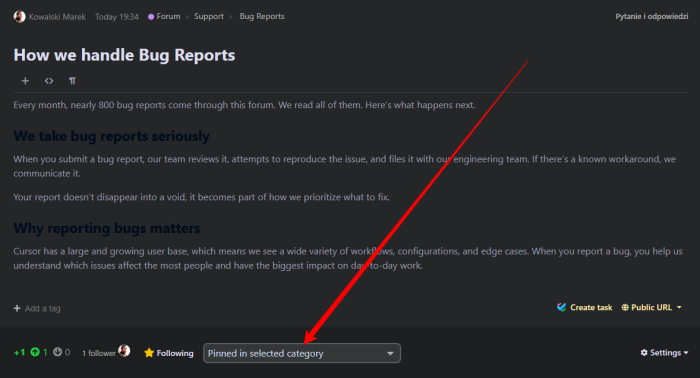
Task: Open the Pinned in selected category dropdown
Action: pos(302,353)
